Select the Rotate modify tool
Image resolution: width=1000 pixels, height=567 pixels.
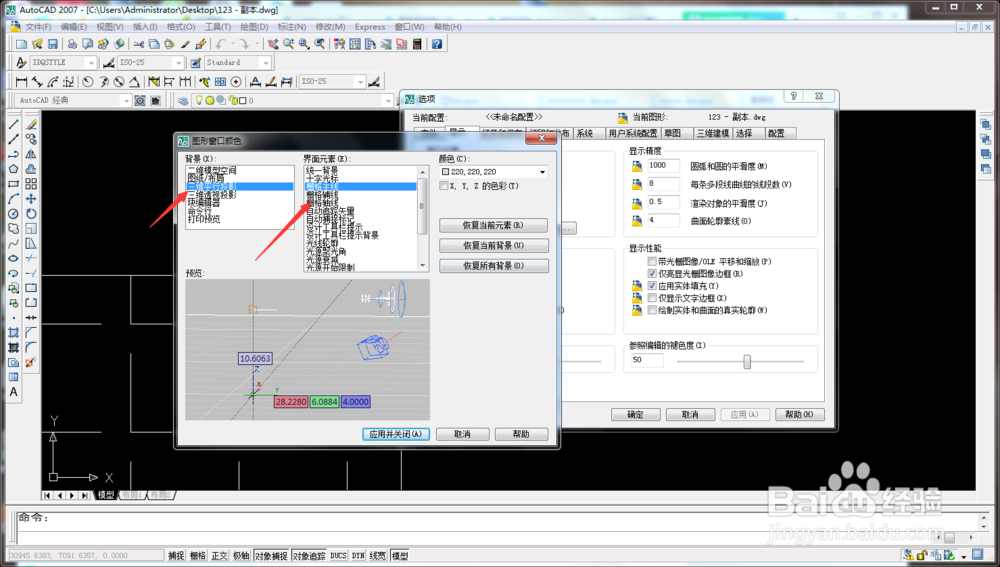(31, 214)
